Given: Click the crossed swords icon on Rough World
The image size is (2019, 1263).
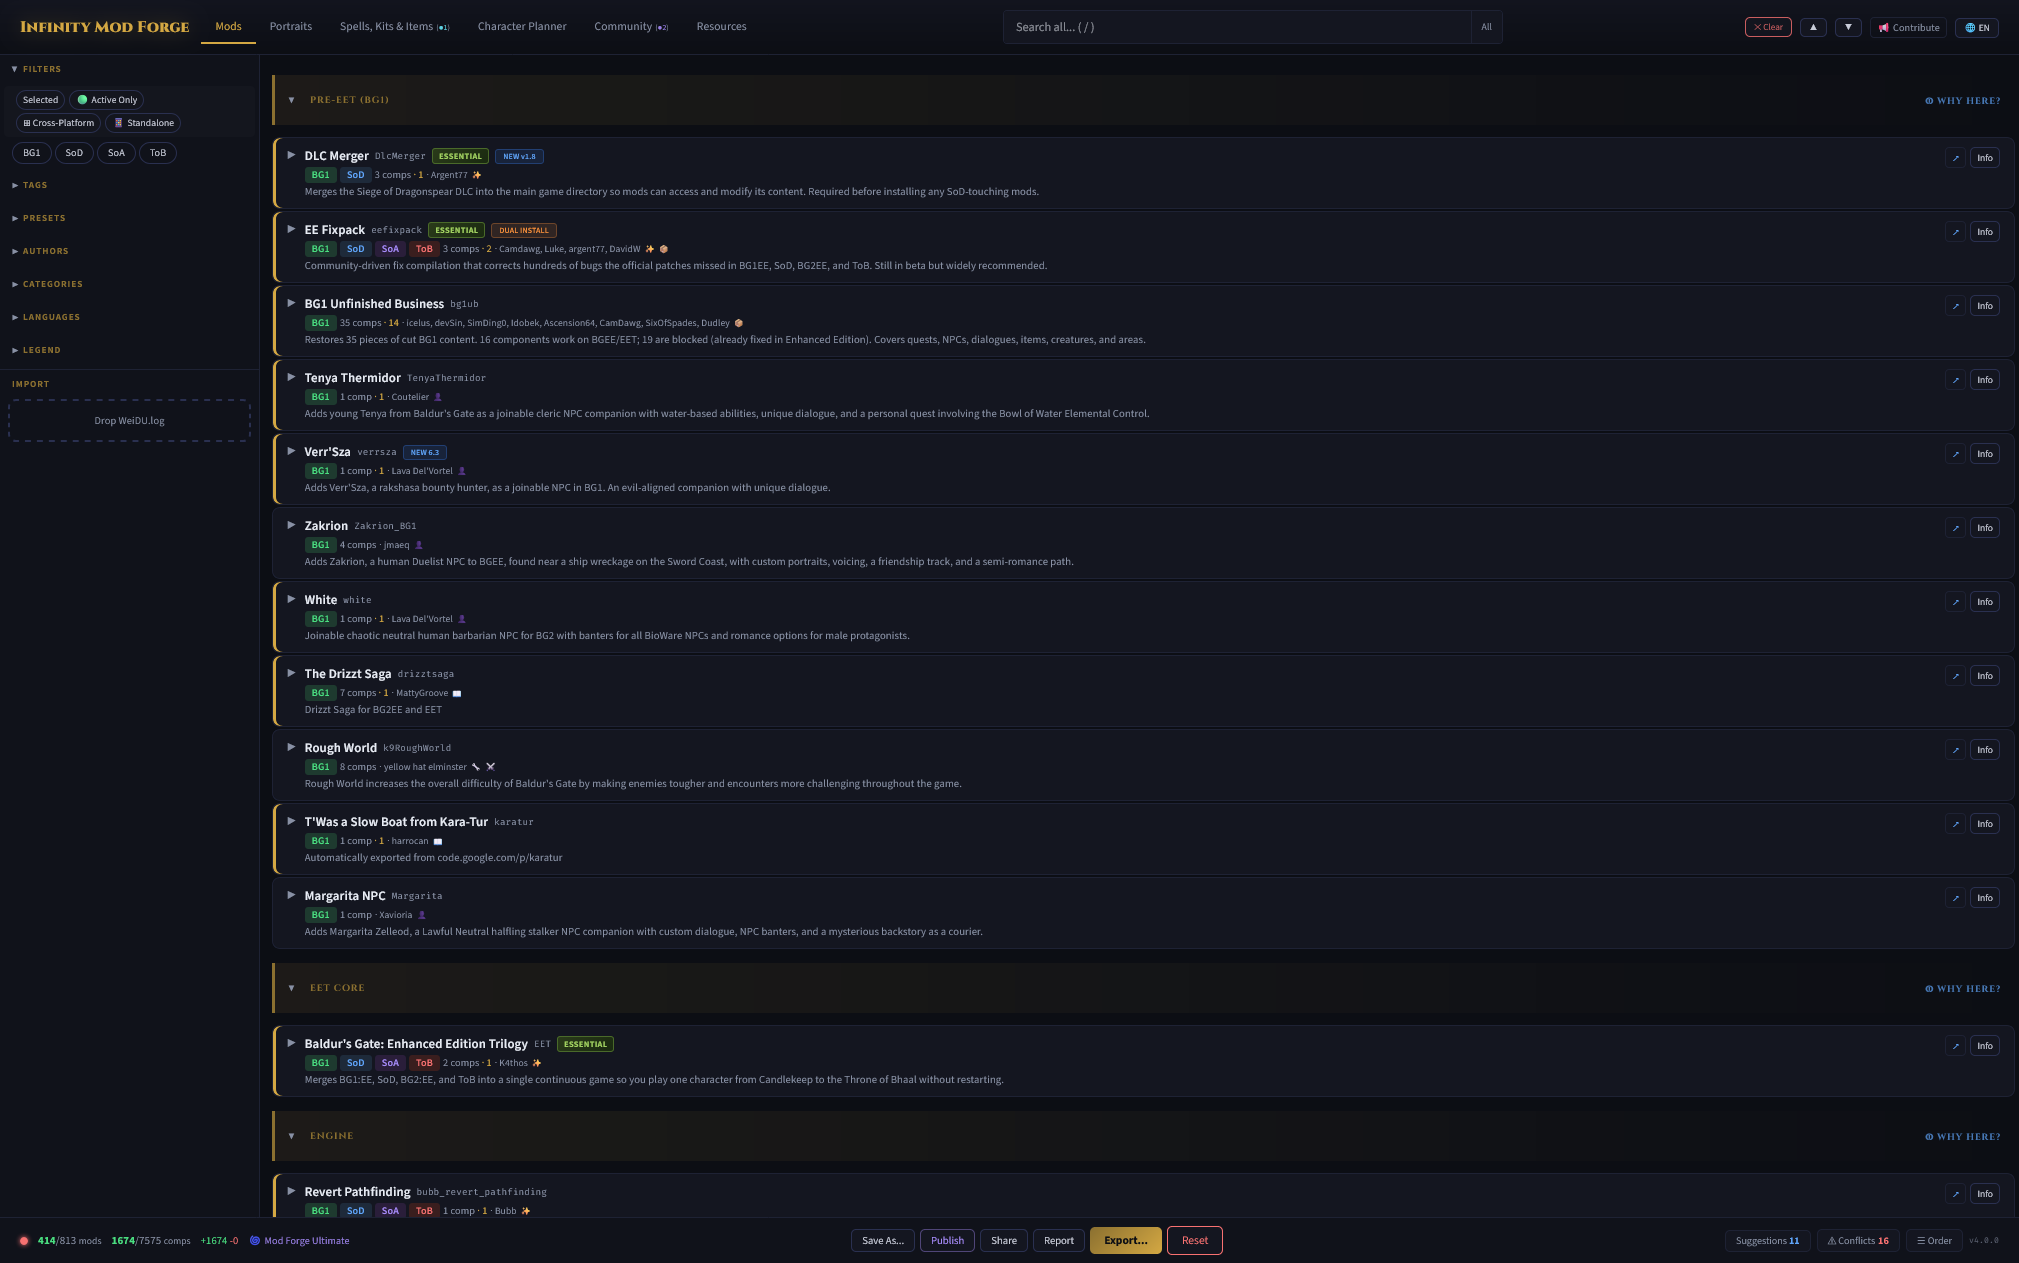Looking at the screenshot, I should click(491, 767).
